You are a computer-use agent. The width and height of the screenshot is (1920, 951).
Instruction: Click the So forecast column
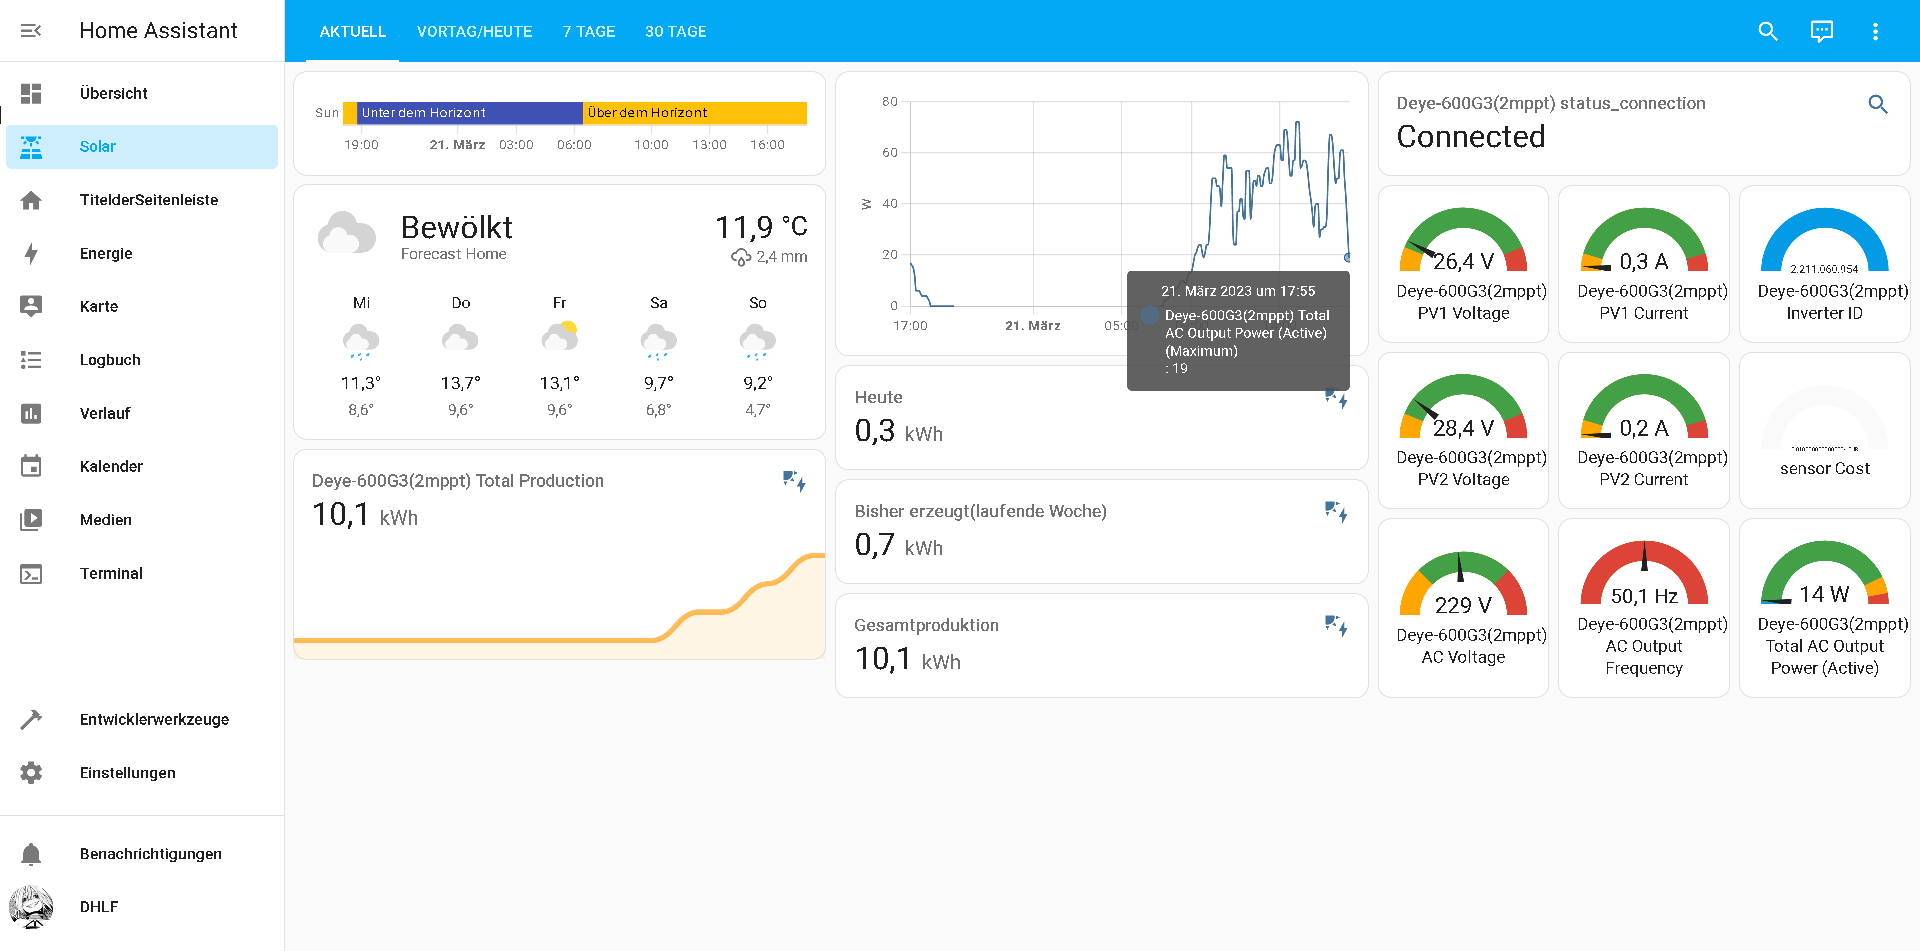(758, 356)
